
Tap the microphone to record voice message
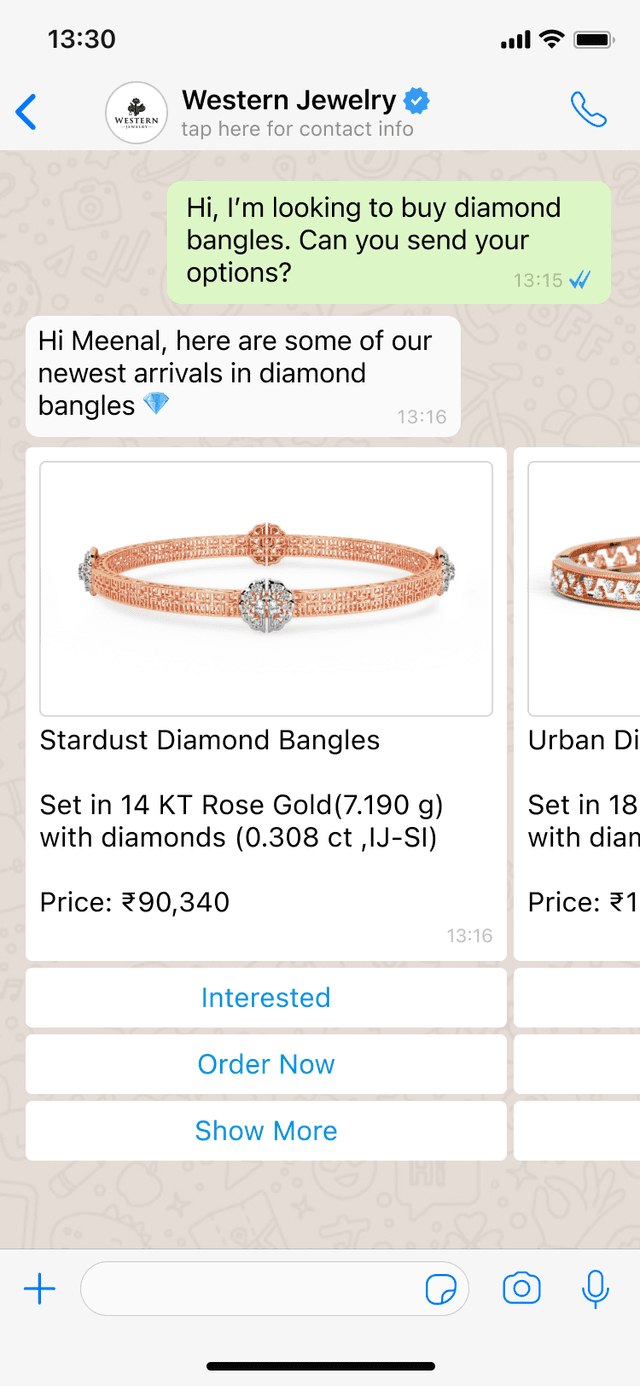pyautogui.click(x=595, y=1289)
